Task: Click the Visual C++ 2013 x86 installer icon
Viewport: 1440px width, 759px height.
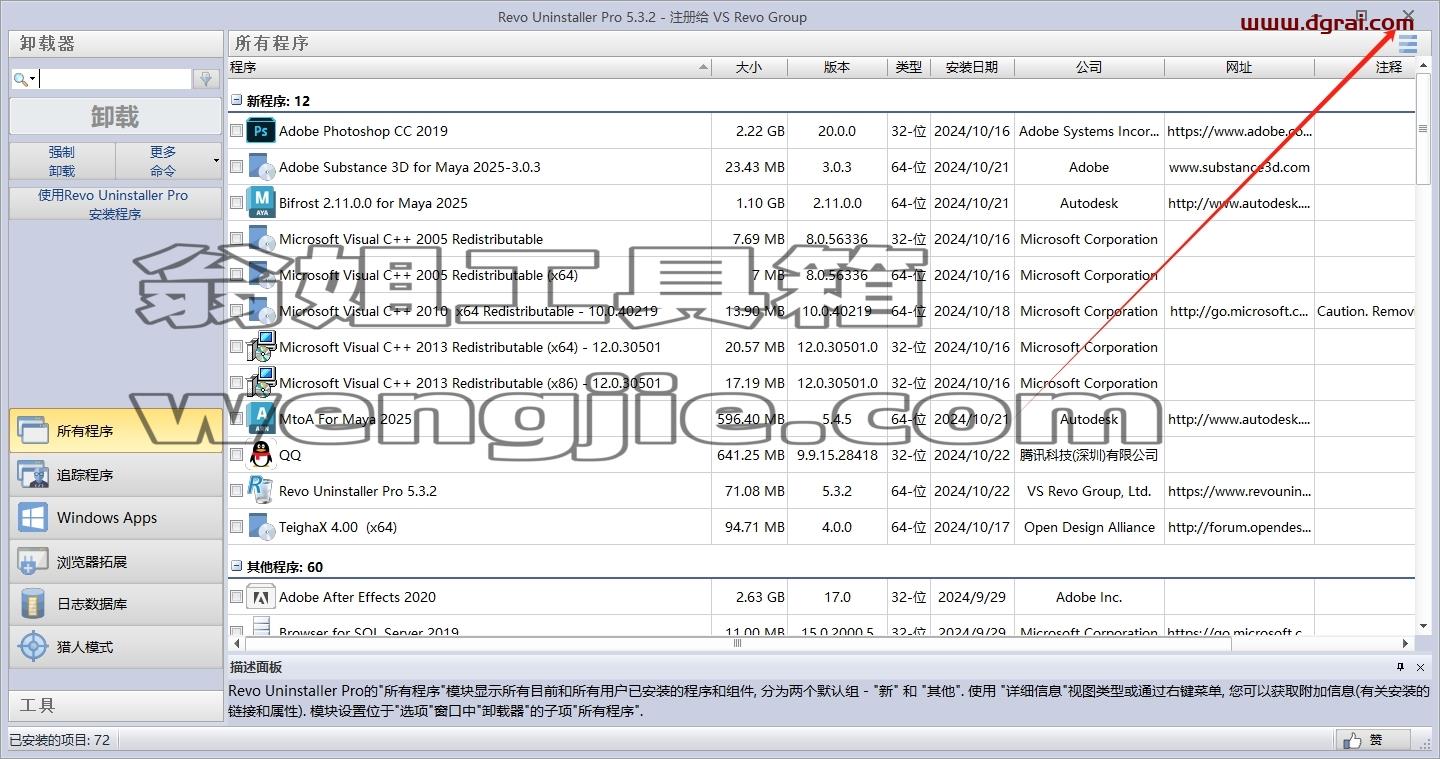Action: (x=261, y=383)
